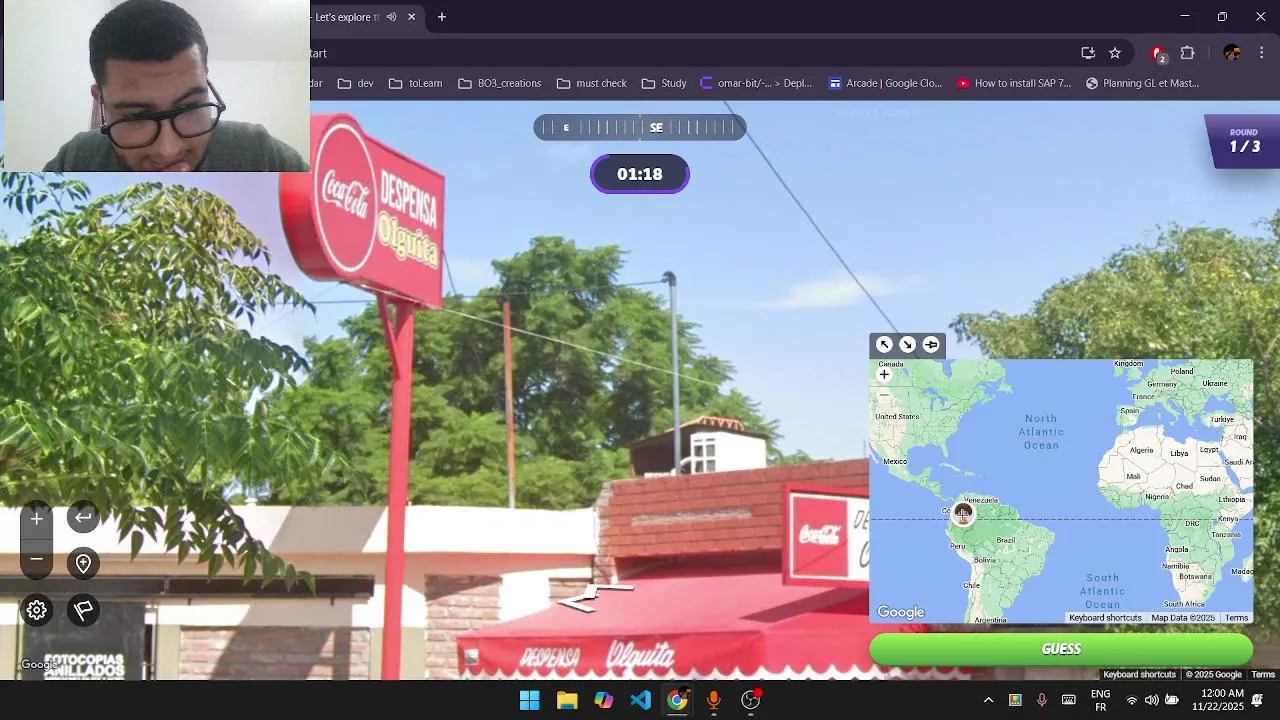Click the green GUESS button

(1061, 649)
